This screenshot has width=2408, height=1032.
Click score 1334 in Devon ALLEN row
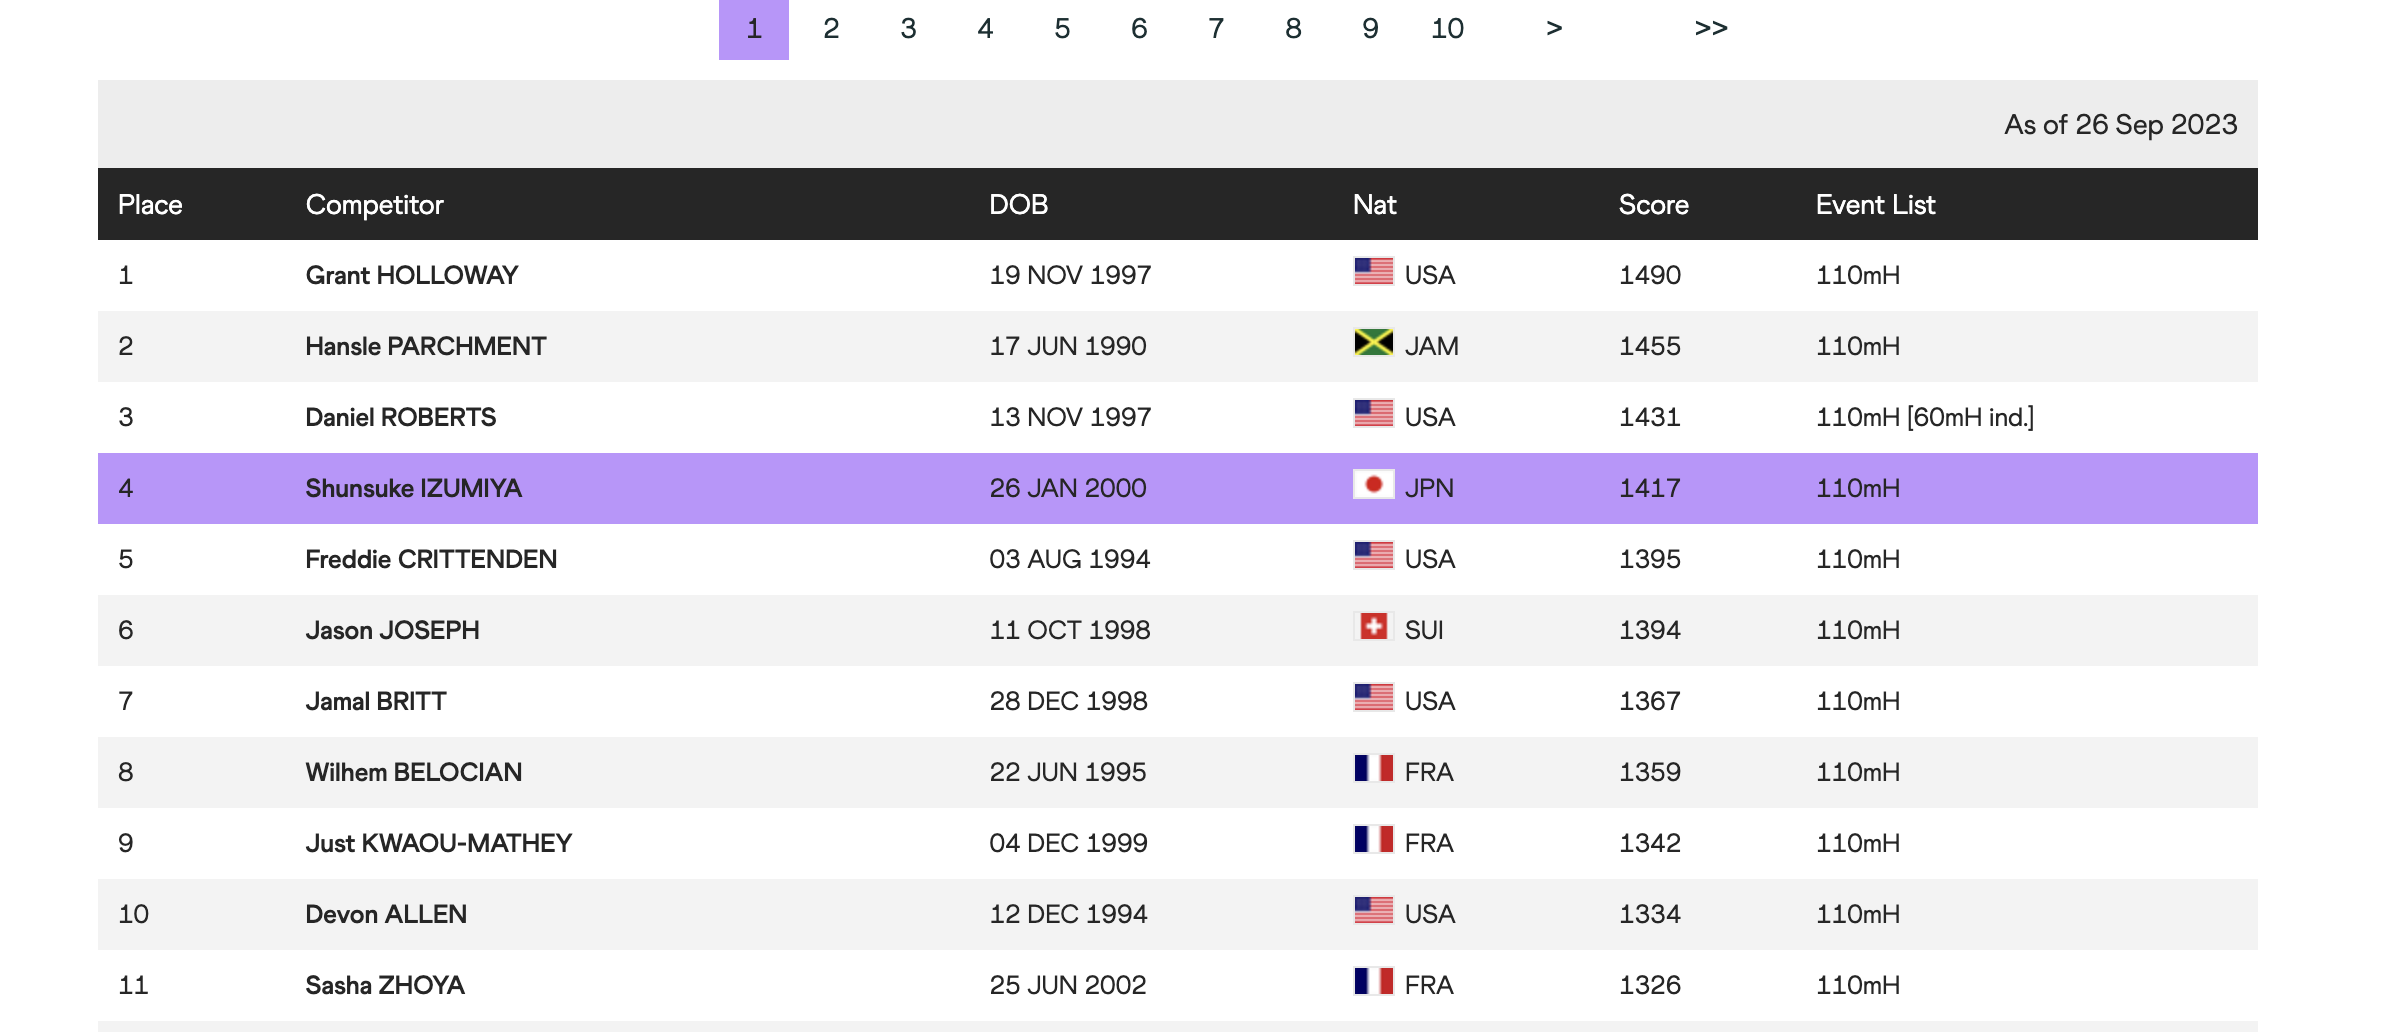pyautogui.click(x=1650, y=914)
